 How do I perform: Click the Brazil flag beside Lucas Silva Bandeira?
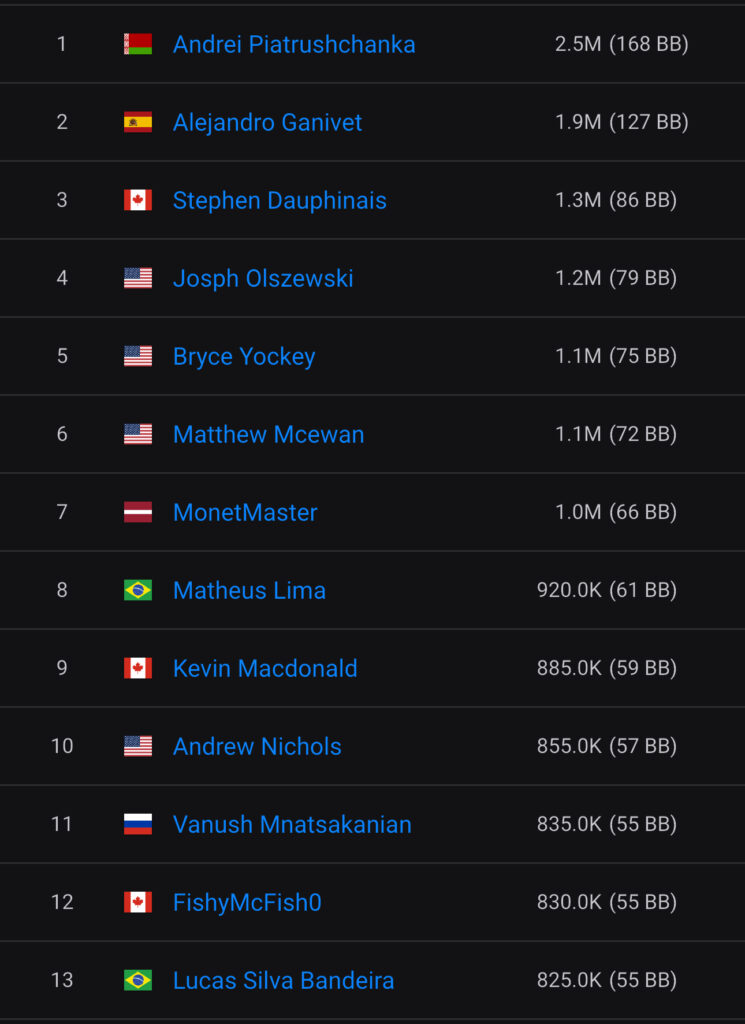click(x=138, y=980)
